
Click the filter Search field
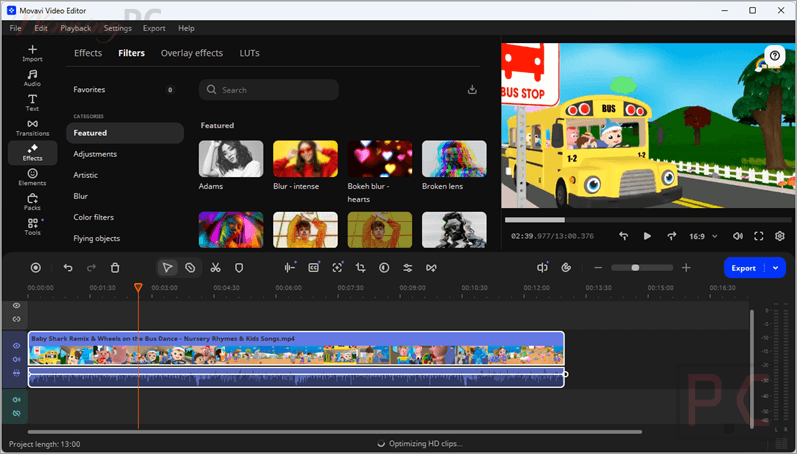(269, 89)
